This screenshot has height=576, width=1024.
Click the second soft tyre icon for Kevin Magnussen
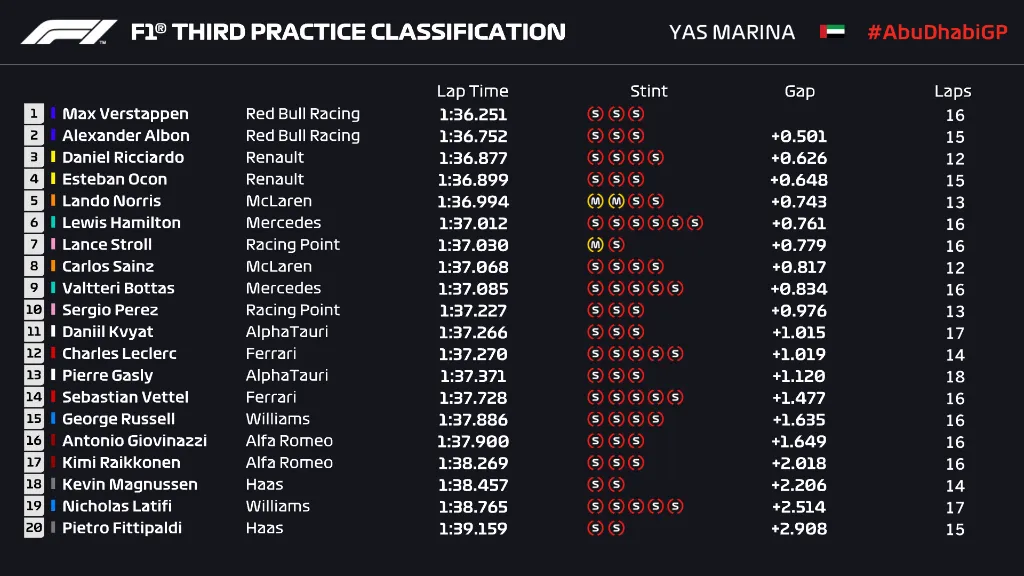[x=616, y=485]
